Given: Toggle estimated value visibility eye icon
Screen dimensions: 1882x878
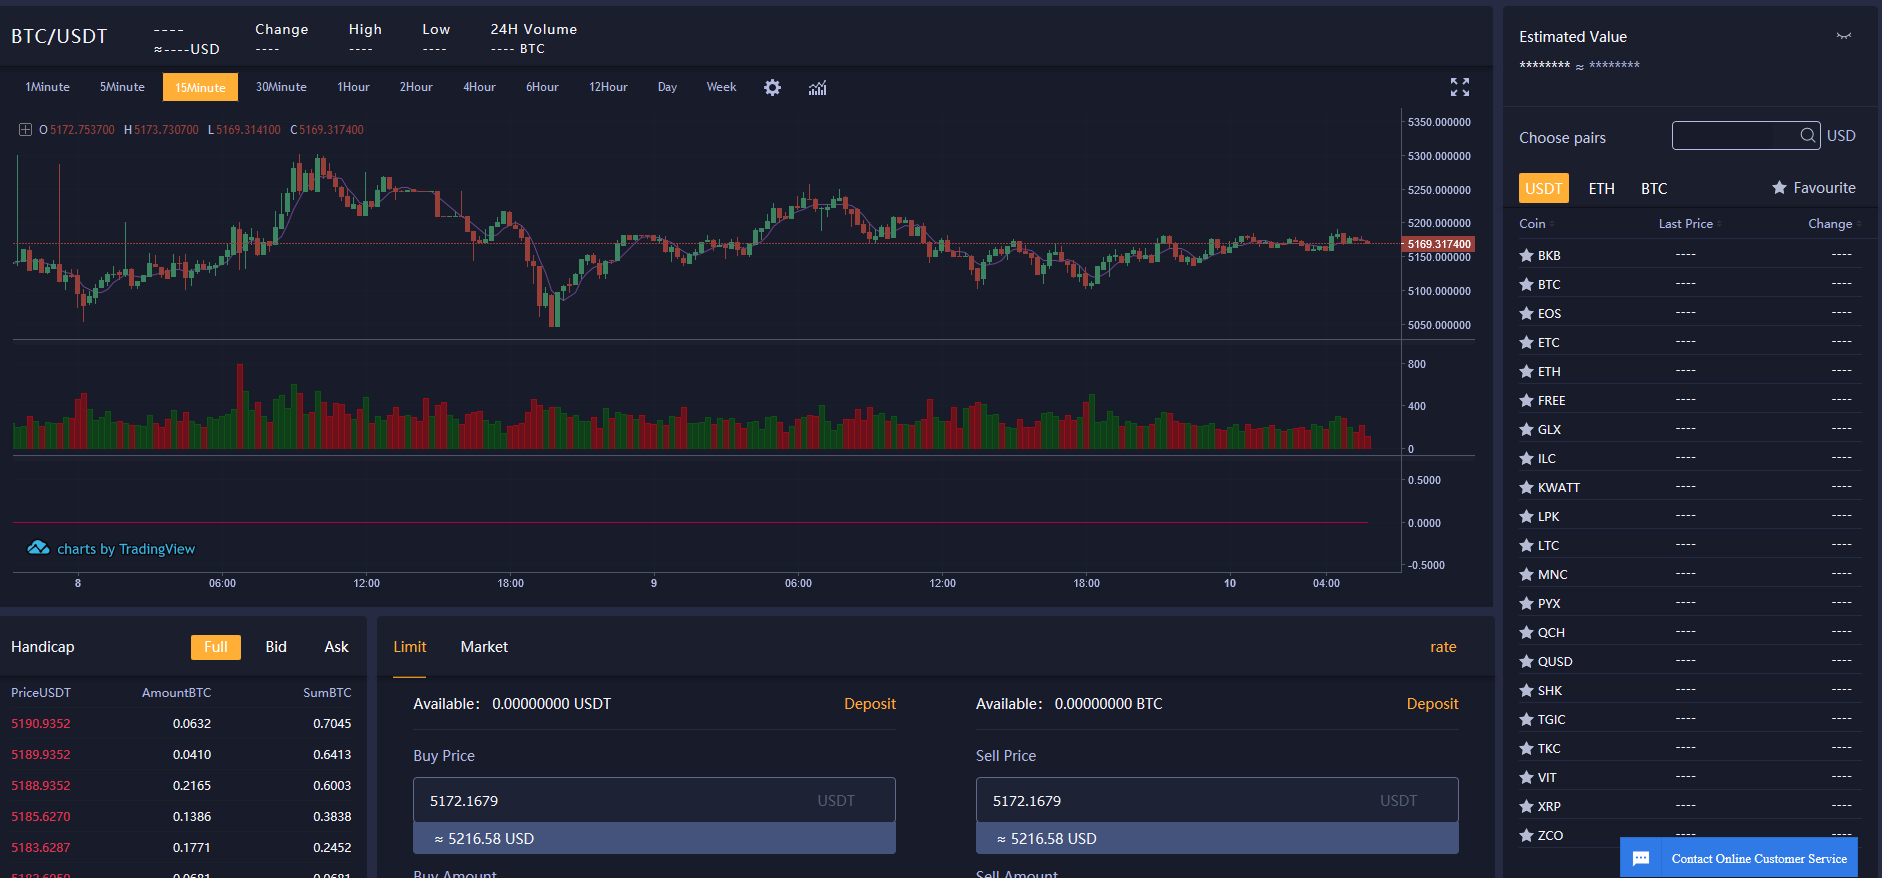Looking at the screenshot, I should pos(1843,37).
